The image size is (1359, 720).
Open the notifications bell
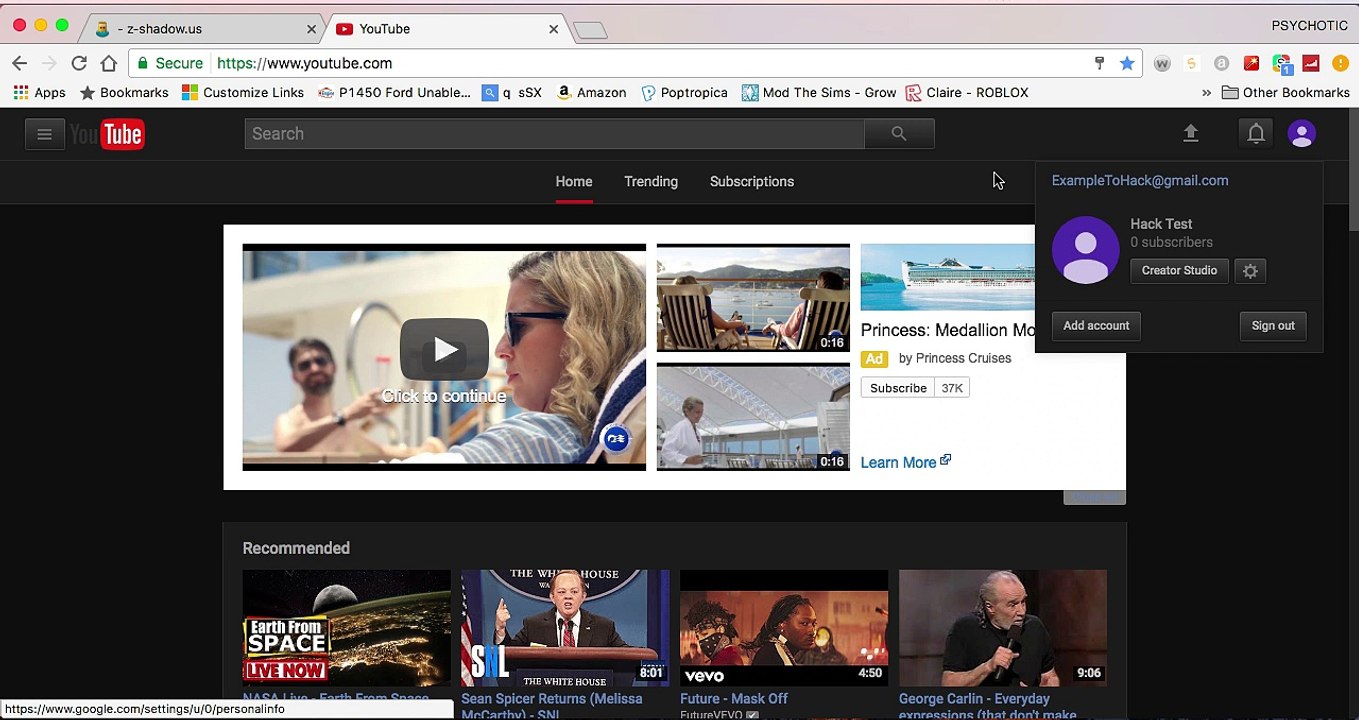coord(1256,133)
